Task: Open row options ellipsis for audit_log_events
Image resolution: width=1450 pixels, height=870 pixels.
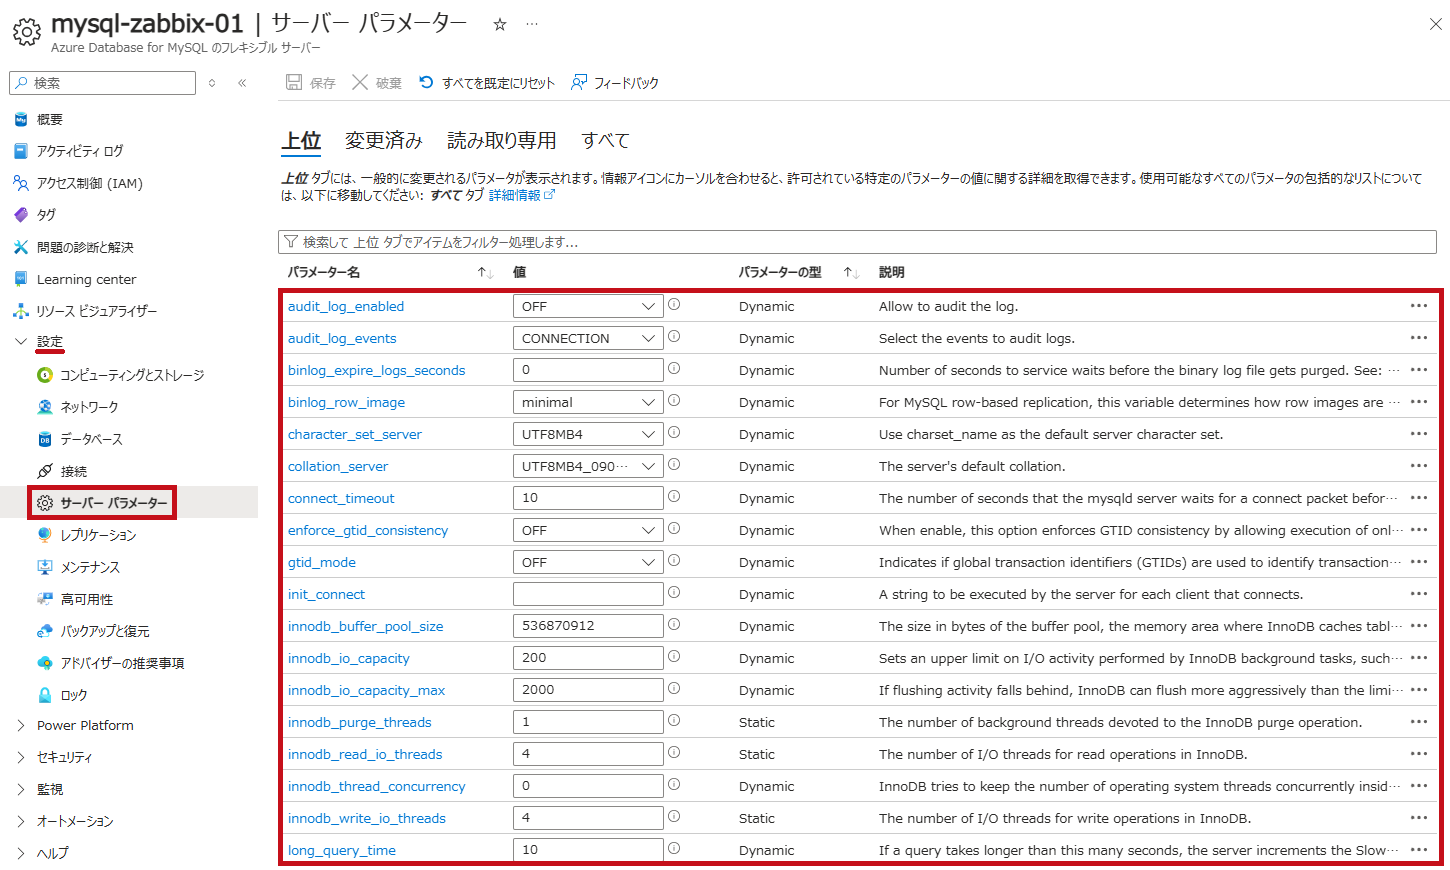Action: (x=1419, y=338)
